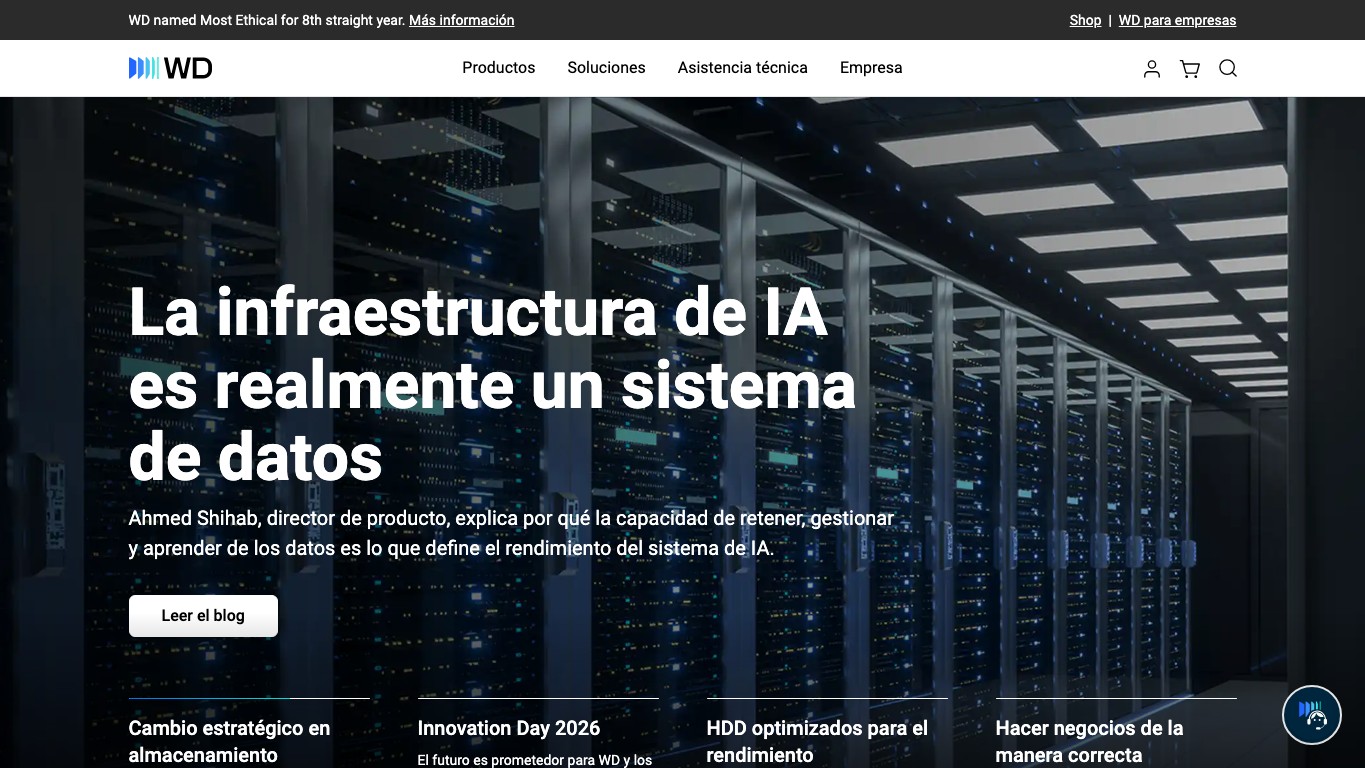Open the user account icon
The width and height of the screenshot is (1365, 768).
1152,68
